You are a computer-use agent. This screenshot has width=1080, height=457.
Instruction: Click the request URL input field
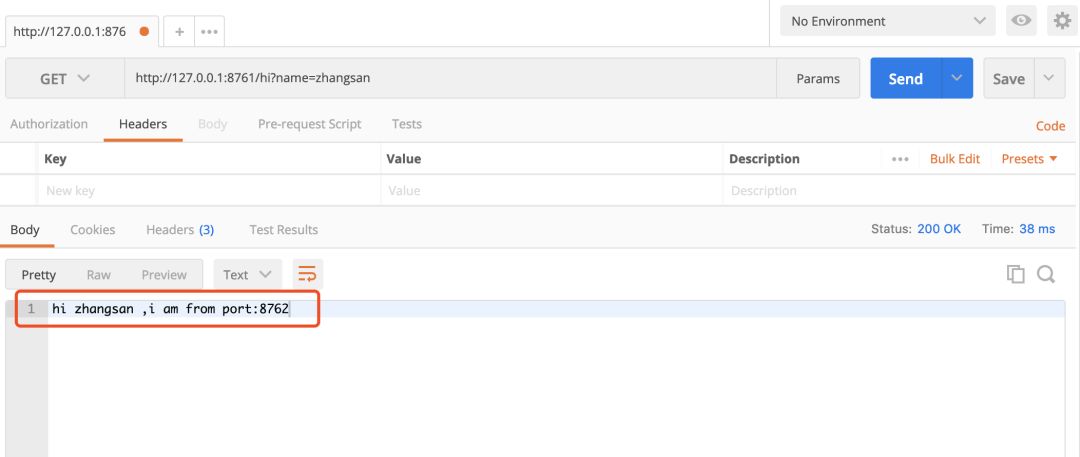pyautogui.click(x=450, y=78)
